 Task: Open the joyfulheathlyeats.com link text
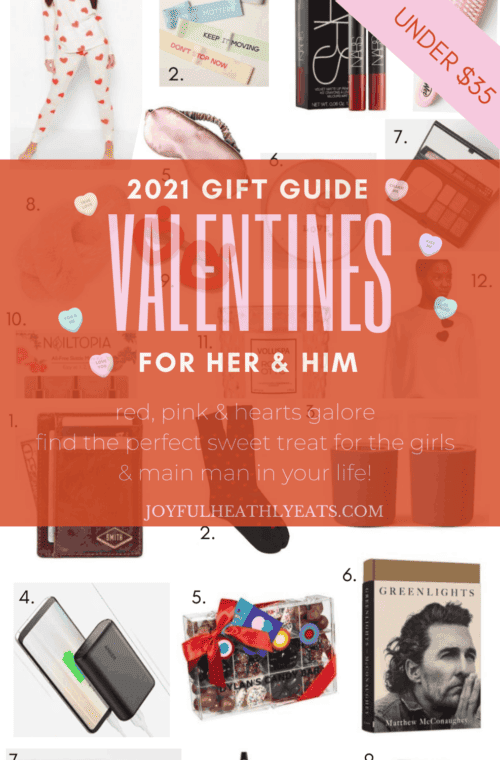[264, 511]
